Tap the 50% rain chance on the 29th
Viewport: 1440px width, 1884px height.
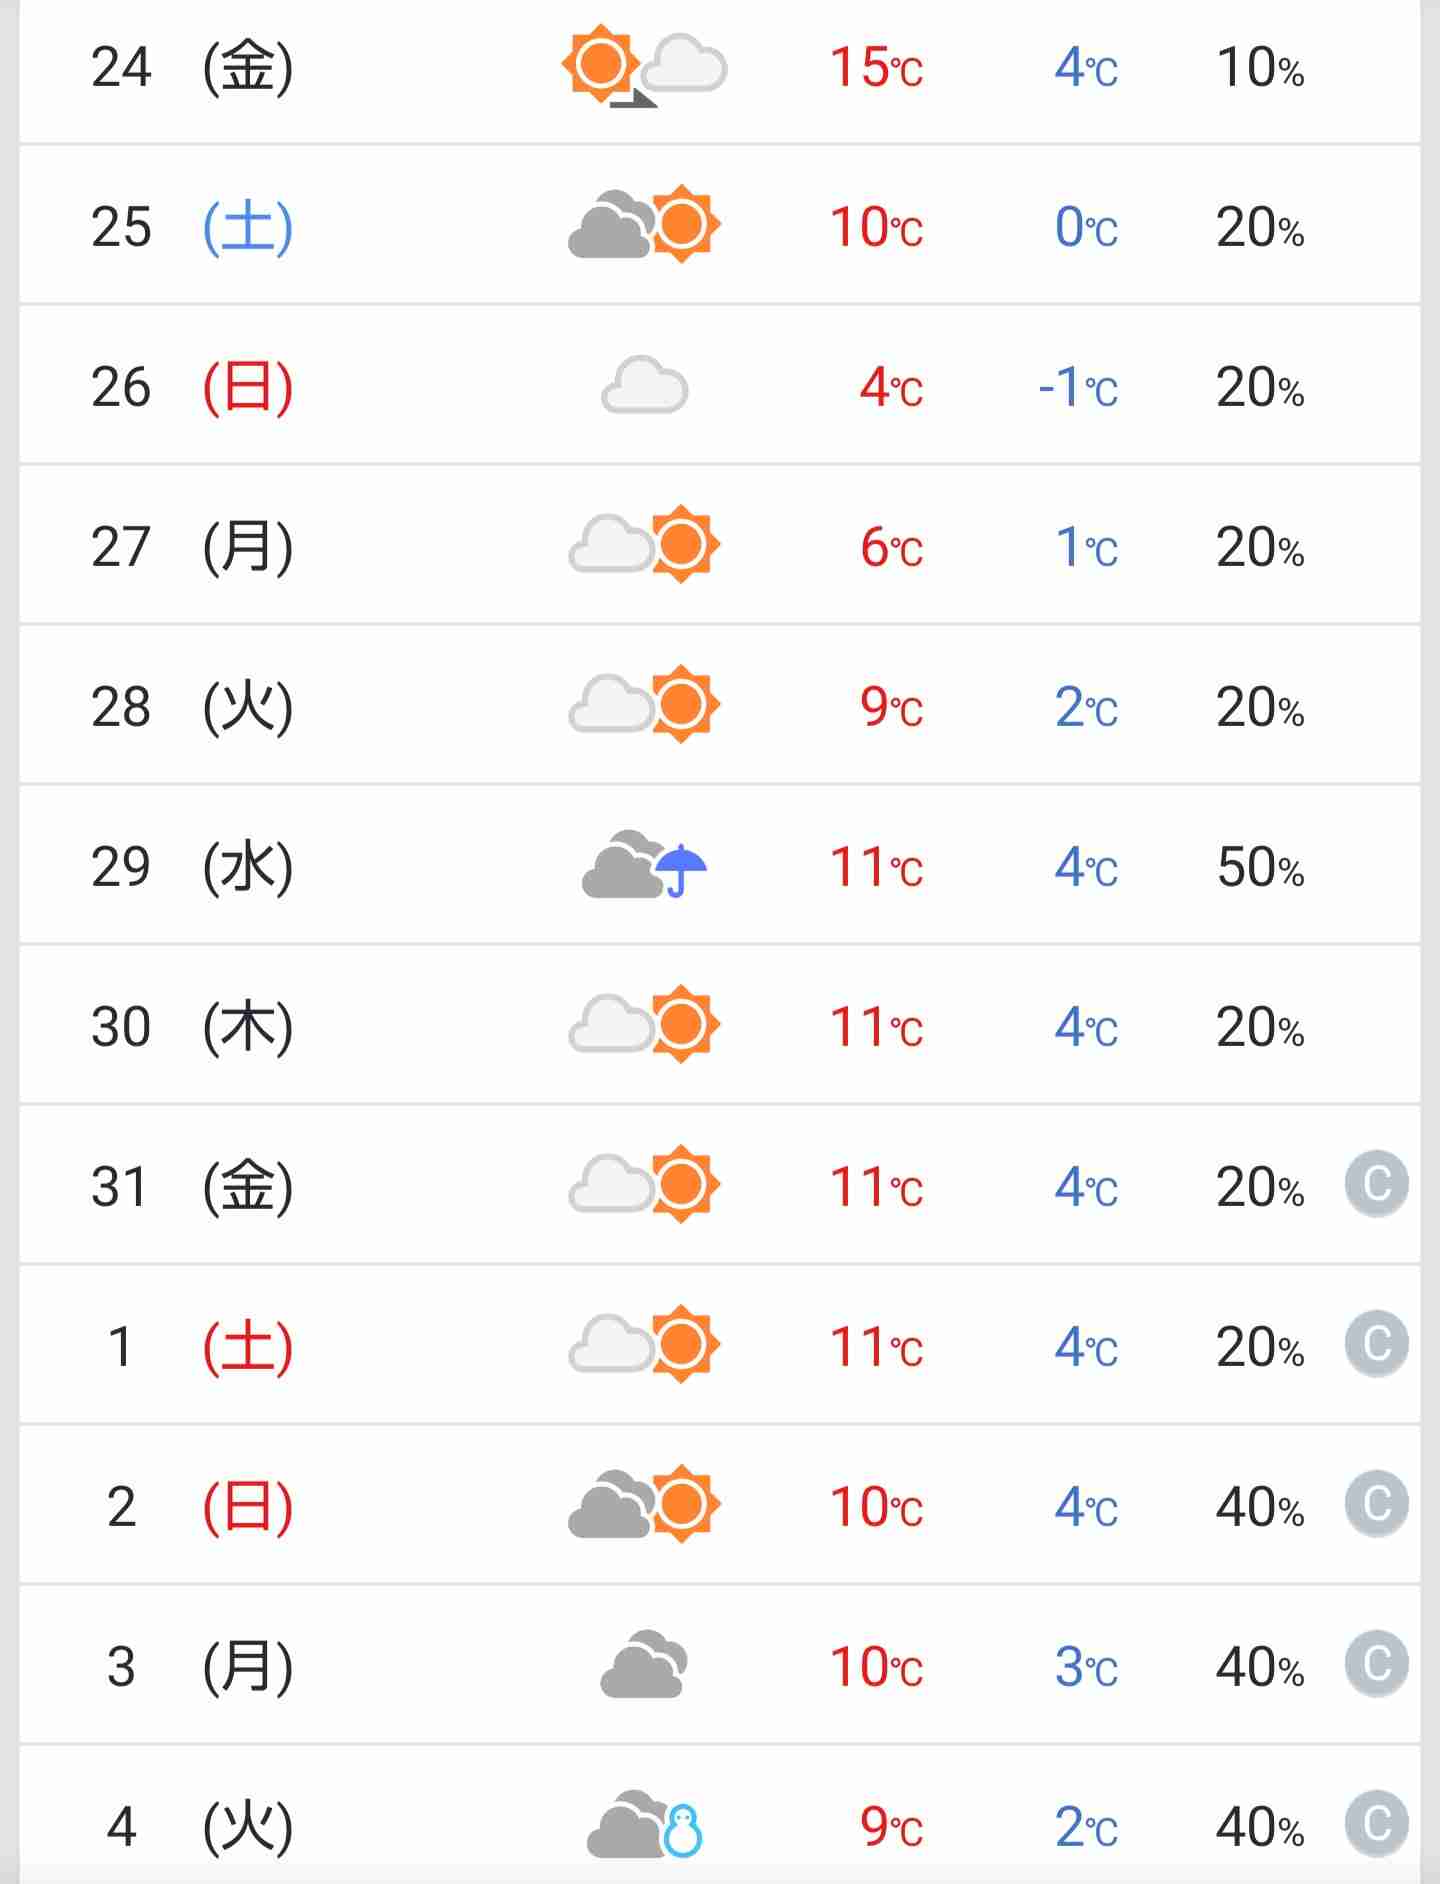click(1260, 867)
